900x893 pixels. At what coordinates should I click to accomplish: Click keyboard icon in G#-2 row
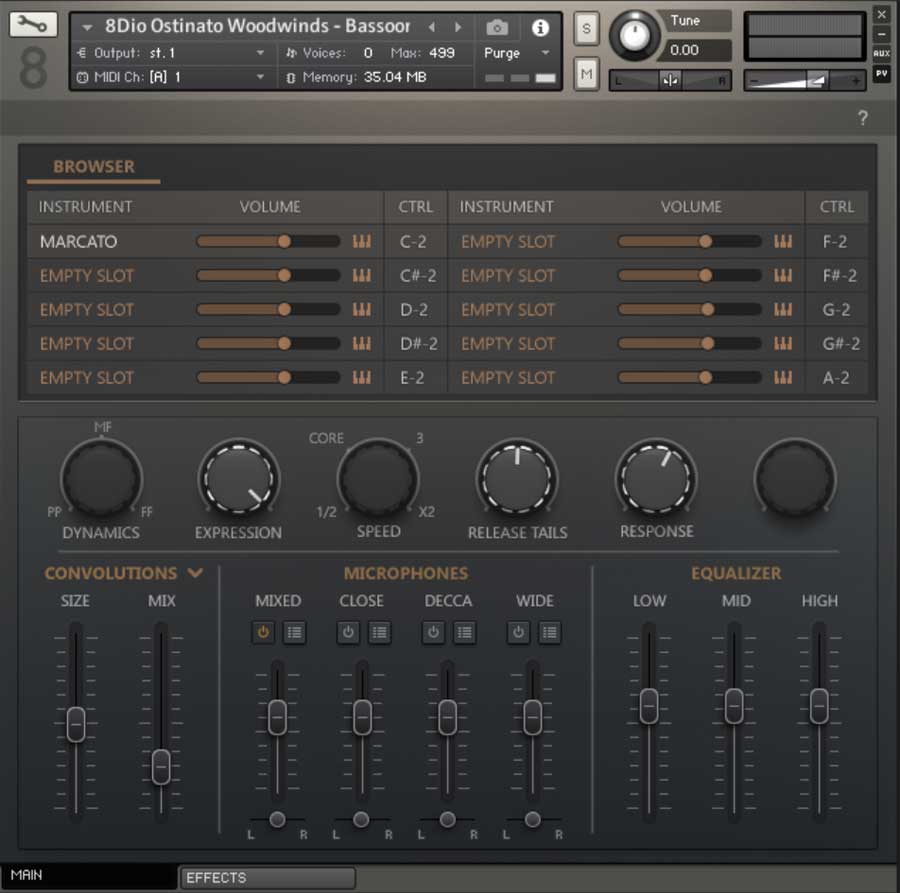783,343
